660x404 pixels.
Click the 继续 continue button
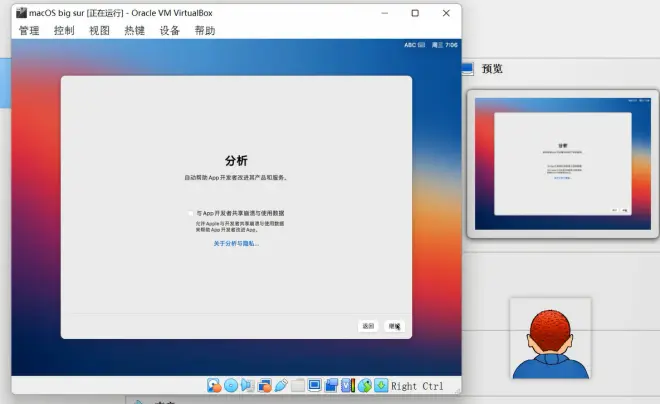pos(394,326)
